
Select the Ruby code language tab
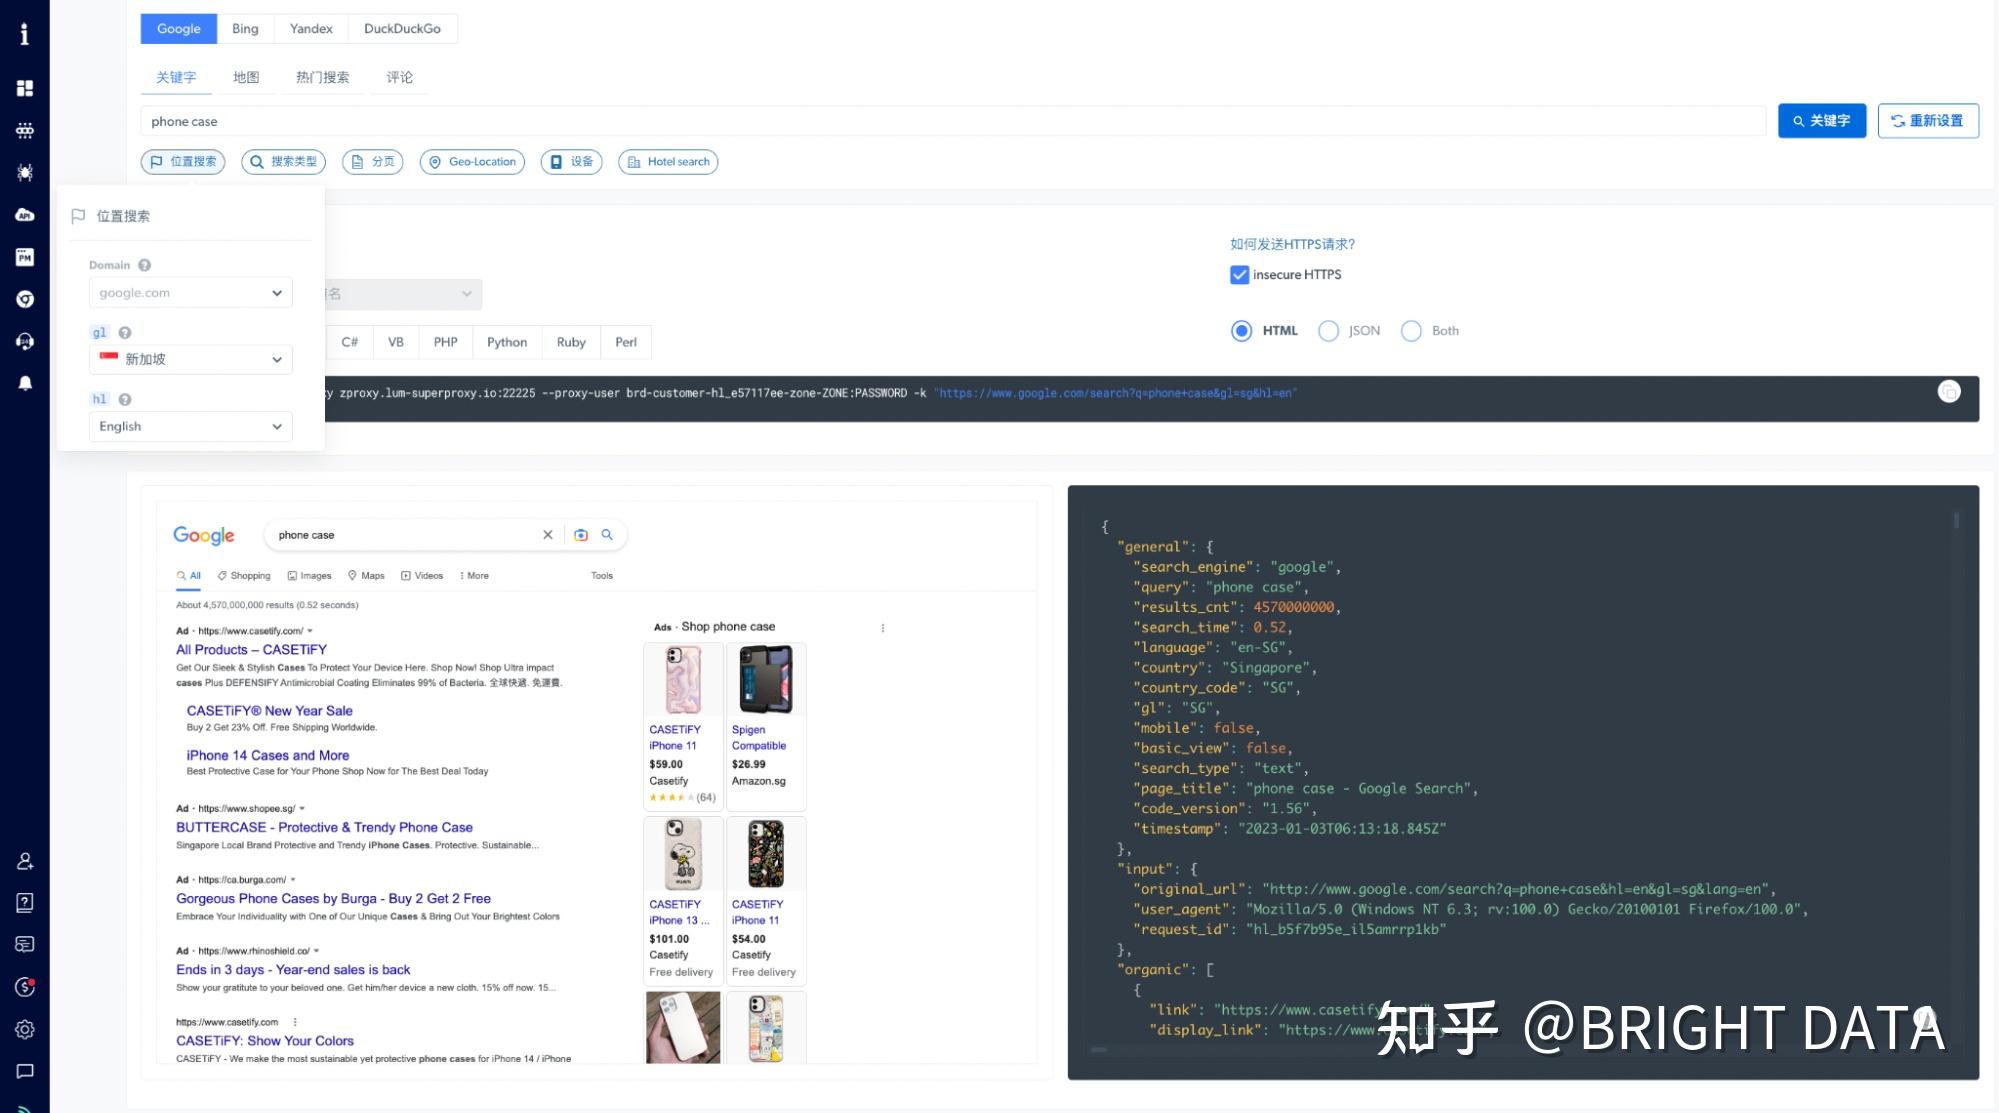click(571, 342)
